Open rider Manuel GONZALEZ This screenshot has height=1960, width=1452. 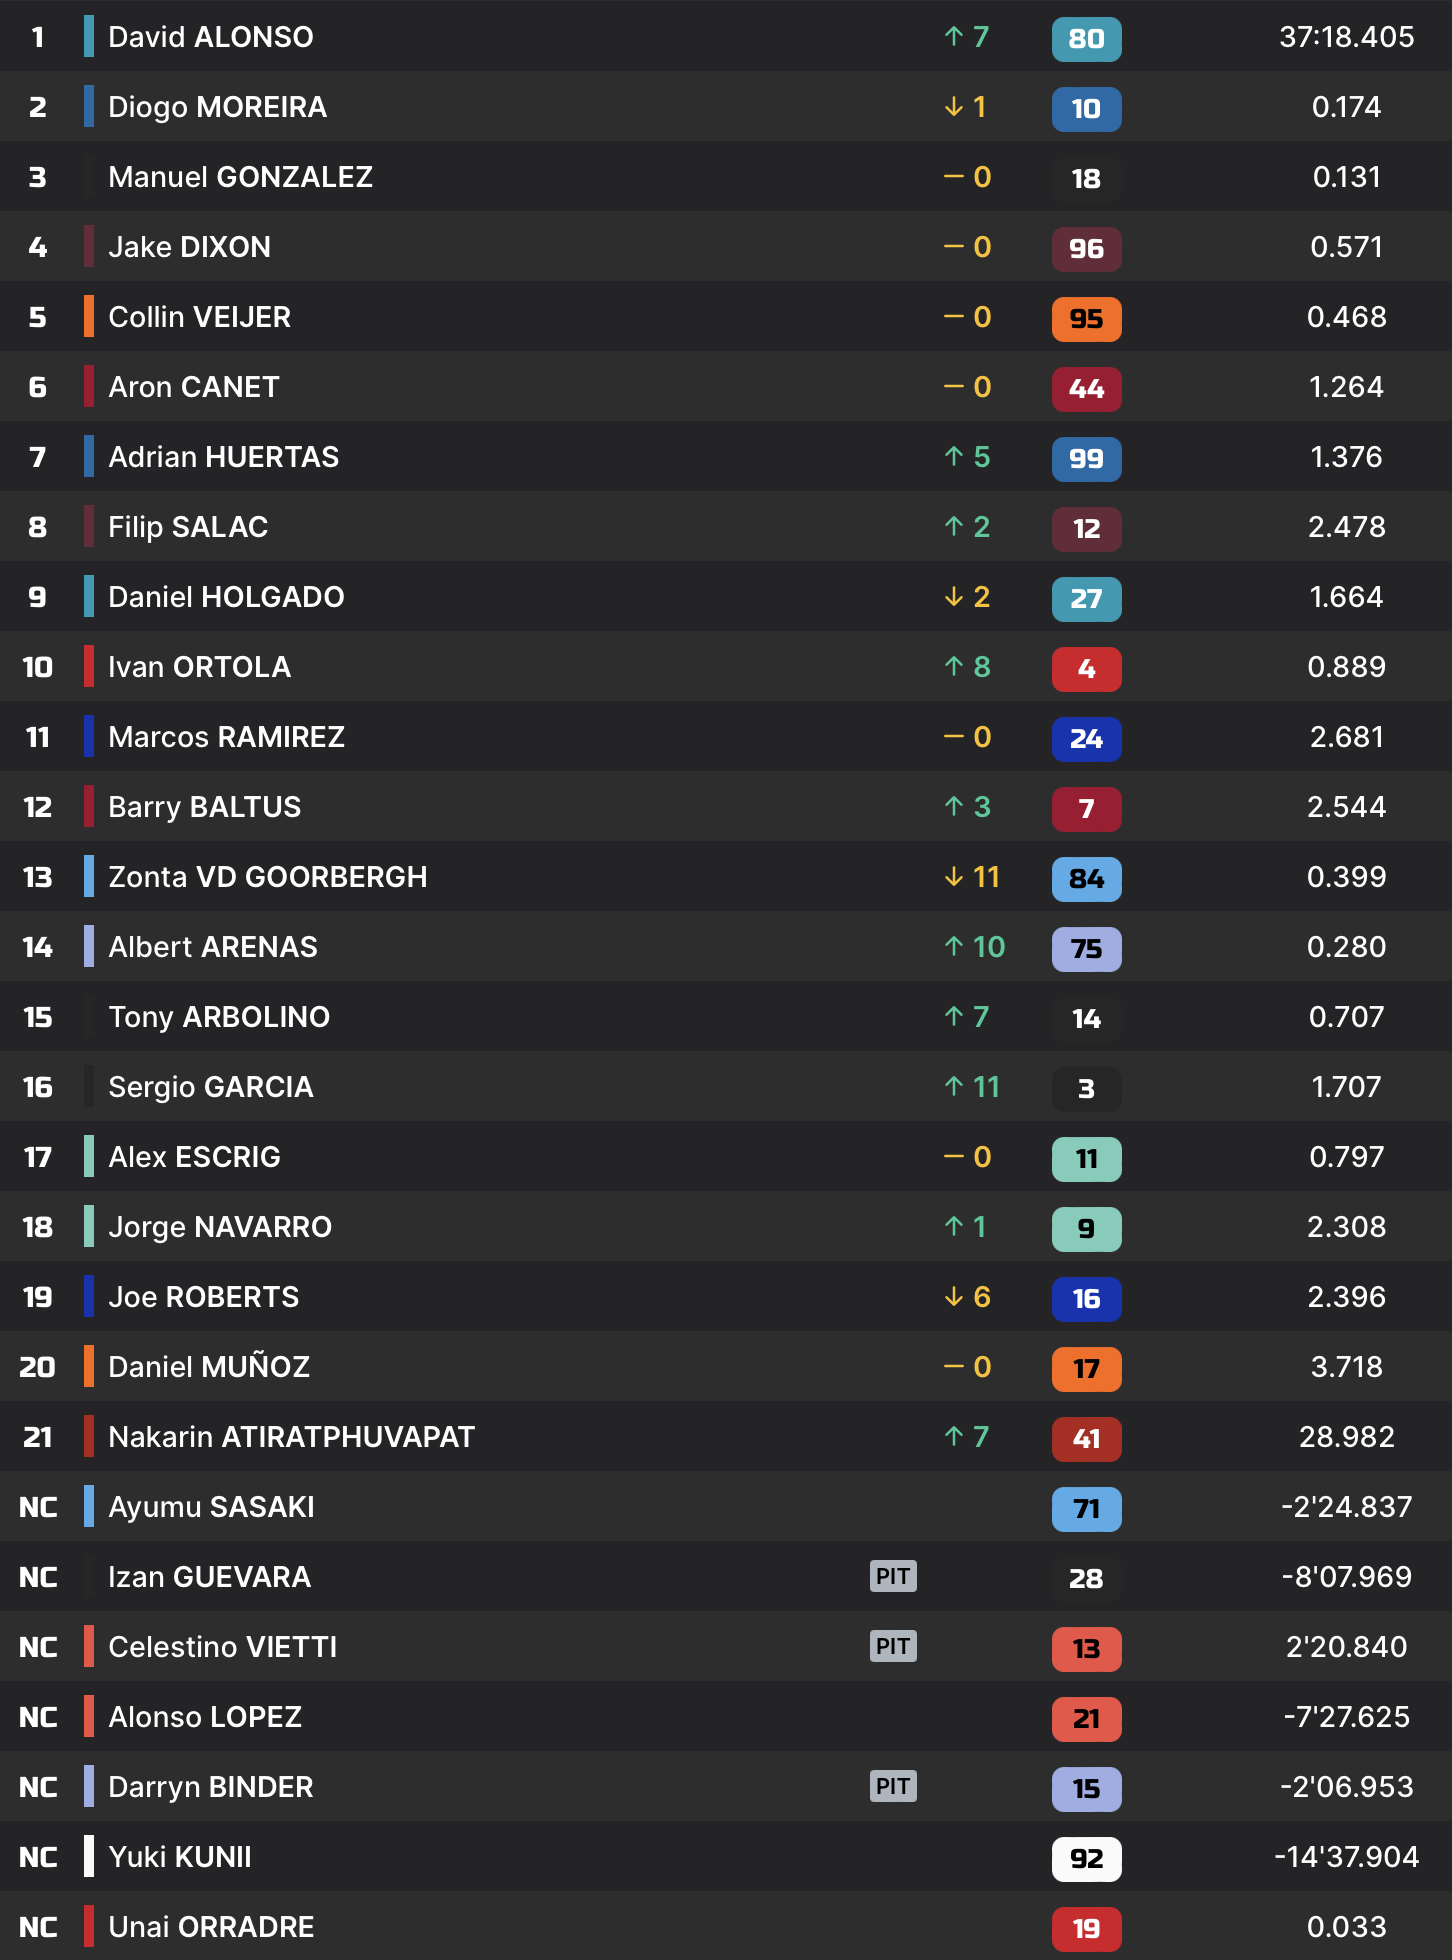pos(240,177)
